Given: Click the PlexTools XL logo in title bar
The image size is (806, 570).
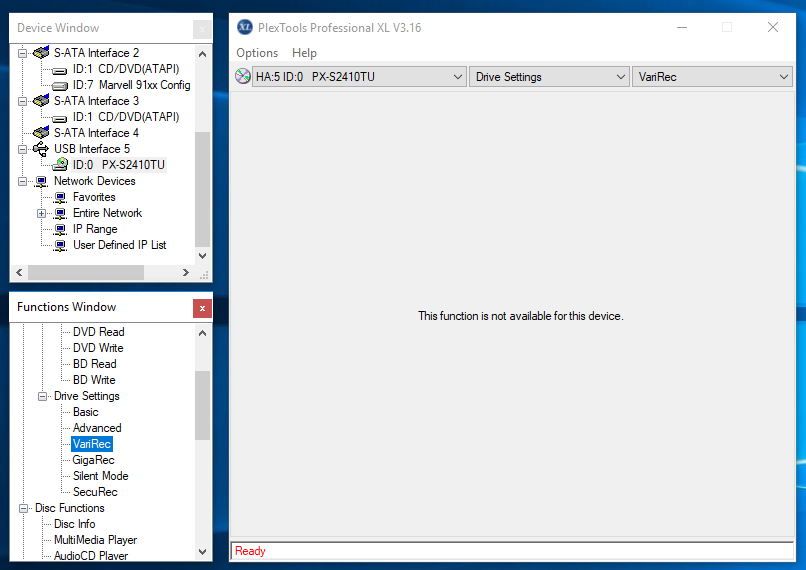Looking at the screenshot, I should coord(245,27).
